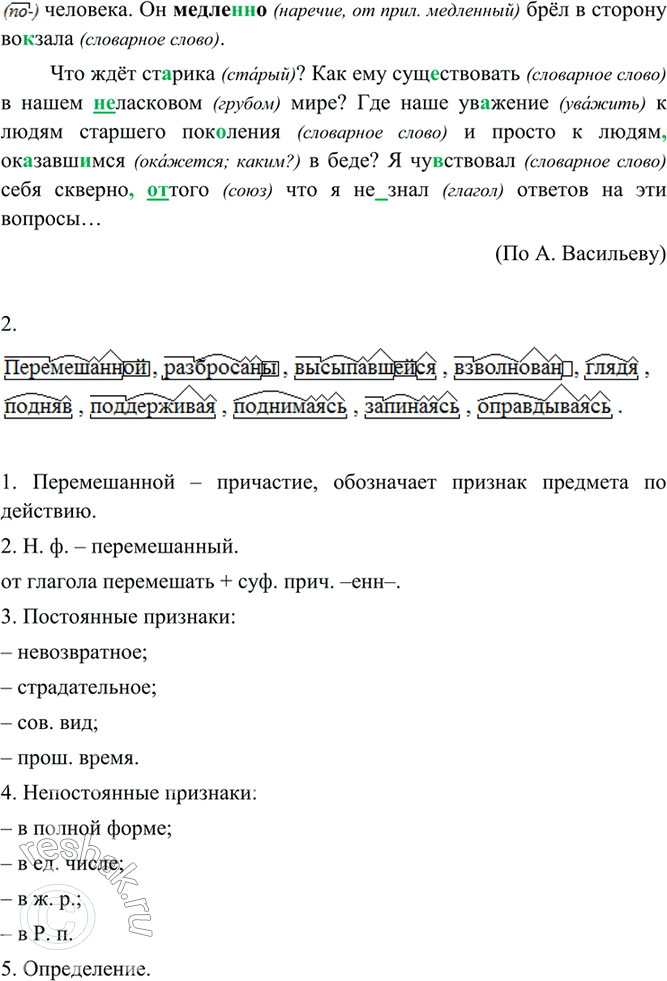Click the word "поднимаясь" in the list
This screenshot has height=981, width=667.
pyautogui.click(x=290, y=406)
